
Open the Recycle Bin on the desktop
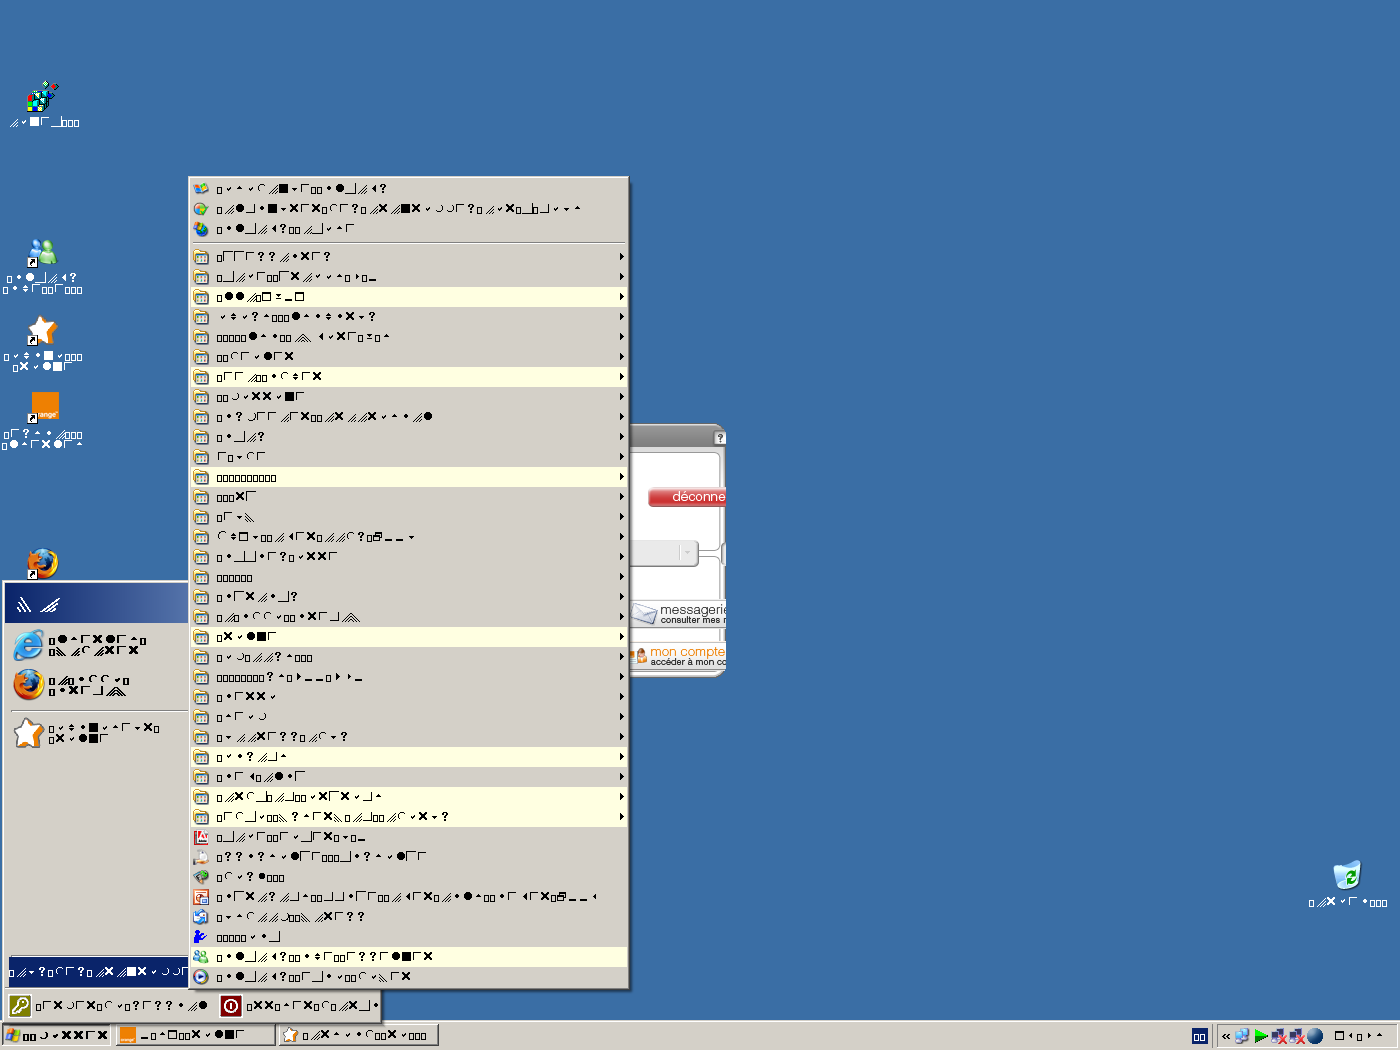coord(1347,876)
